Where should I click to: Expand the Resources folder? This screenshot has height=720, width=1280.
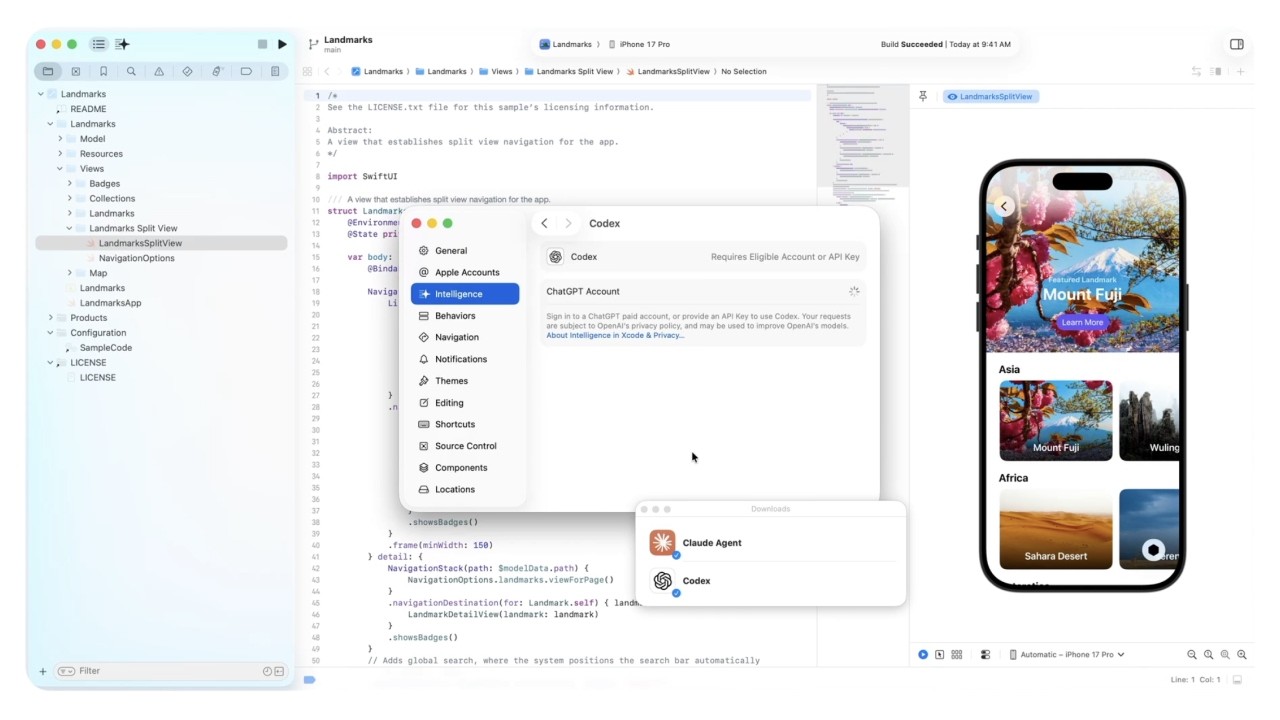click(60, 154)
